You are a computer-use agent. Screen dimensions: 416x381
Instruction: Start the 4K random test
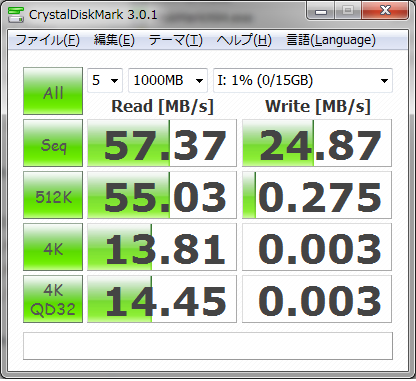[53, 247]
